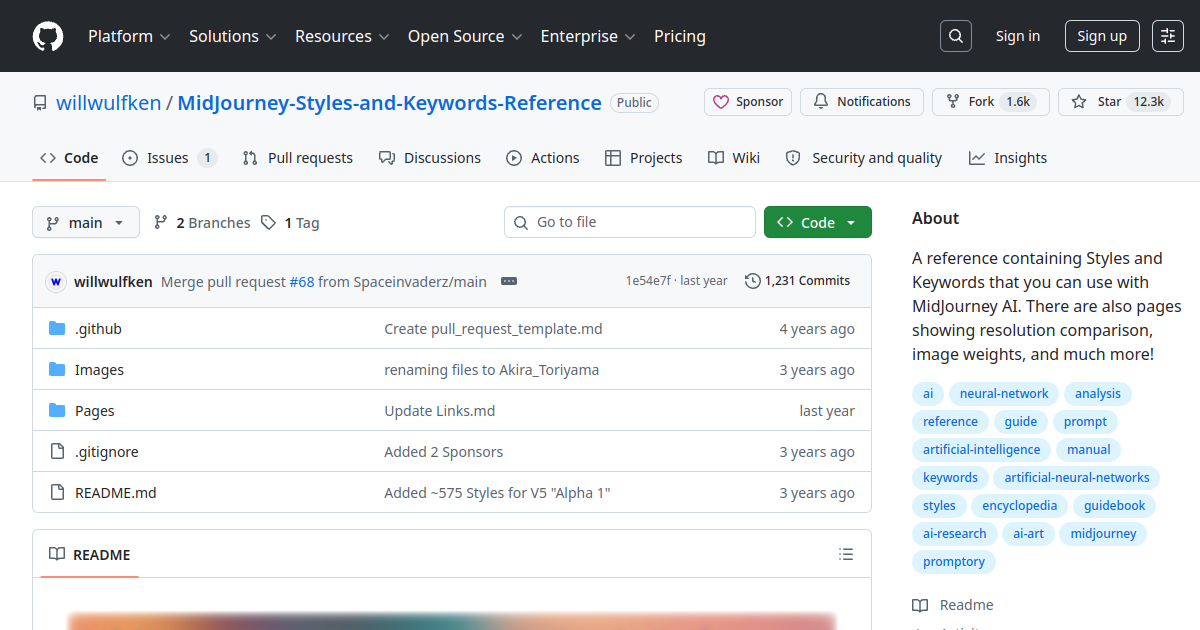Screen dimensions: 1200x630
Task: Open commit "renaming files to Akira_Toriyama"
Action: pos(492,370)
